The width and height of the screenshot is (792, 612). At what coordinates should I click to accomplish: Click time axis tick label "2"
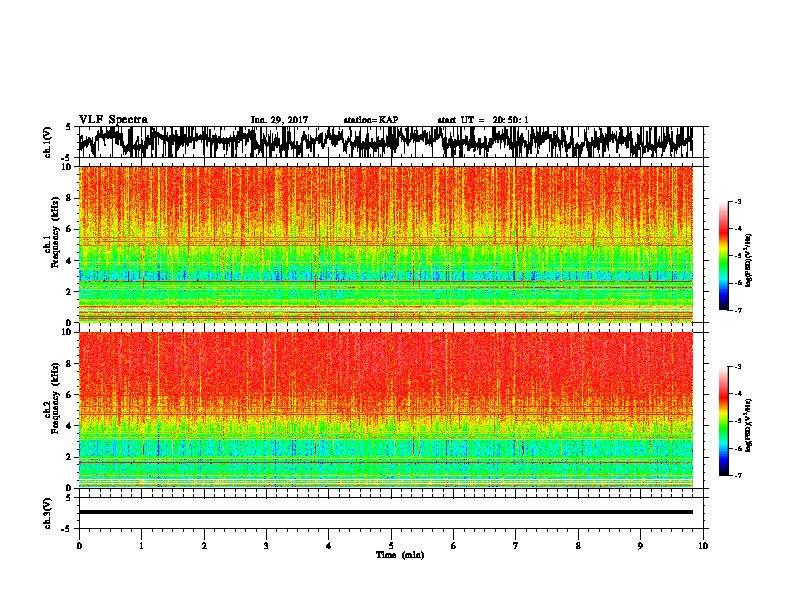tap(204, 546)
